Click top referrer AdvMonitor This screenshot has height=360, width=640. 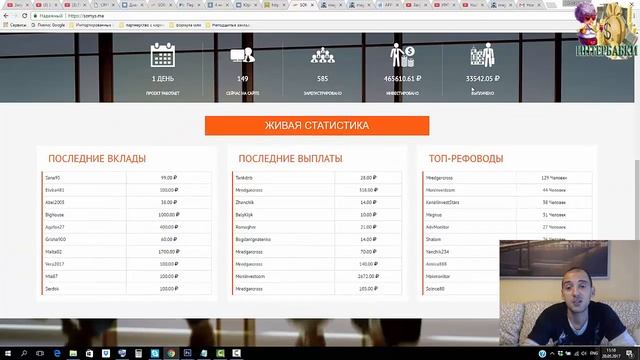pos(437,227)
